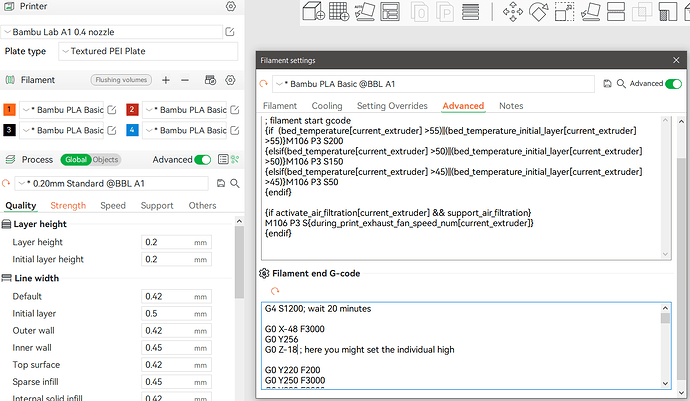Click blue filament 4 color swatch
Screen dimensions: 690x401
point(132,130)
